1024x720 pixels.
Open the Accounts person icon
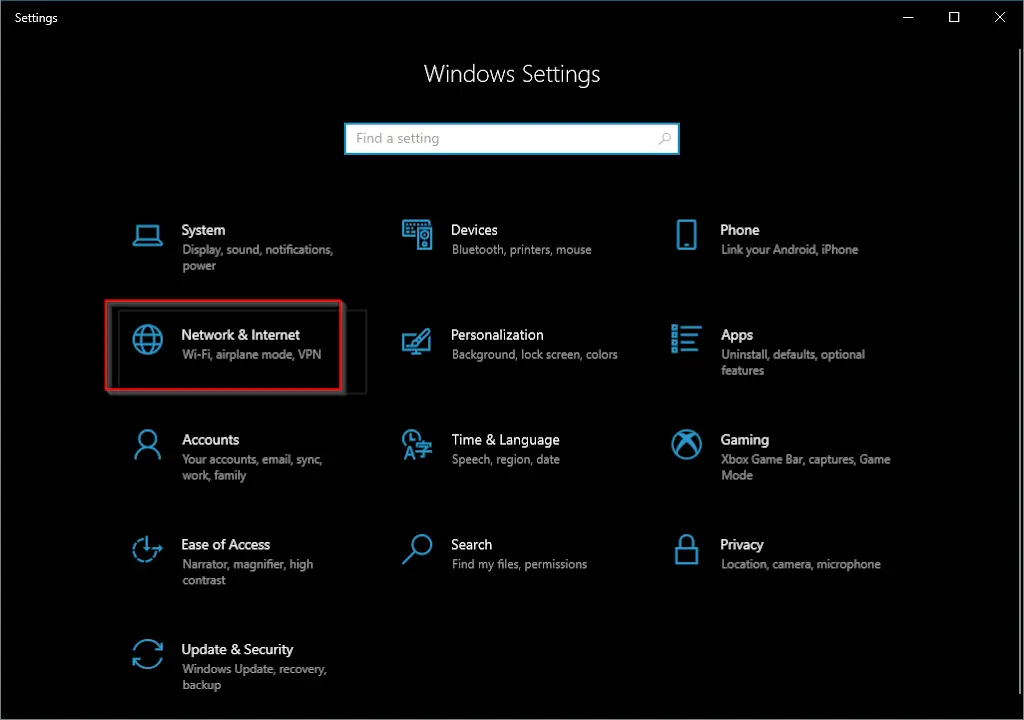[x=148, y=445]
